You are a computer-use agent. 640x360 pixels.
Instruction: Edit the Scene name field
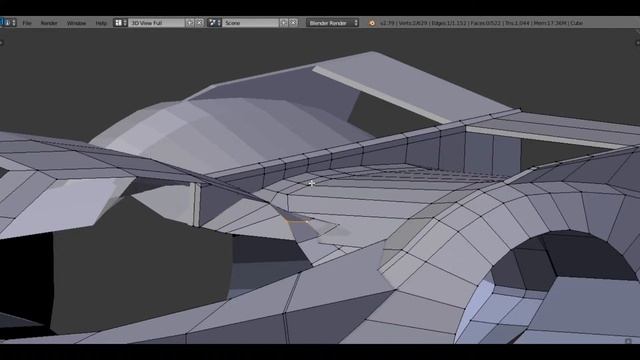(250, 23)
